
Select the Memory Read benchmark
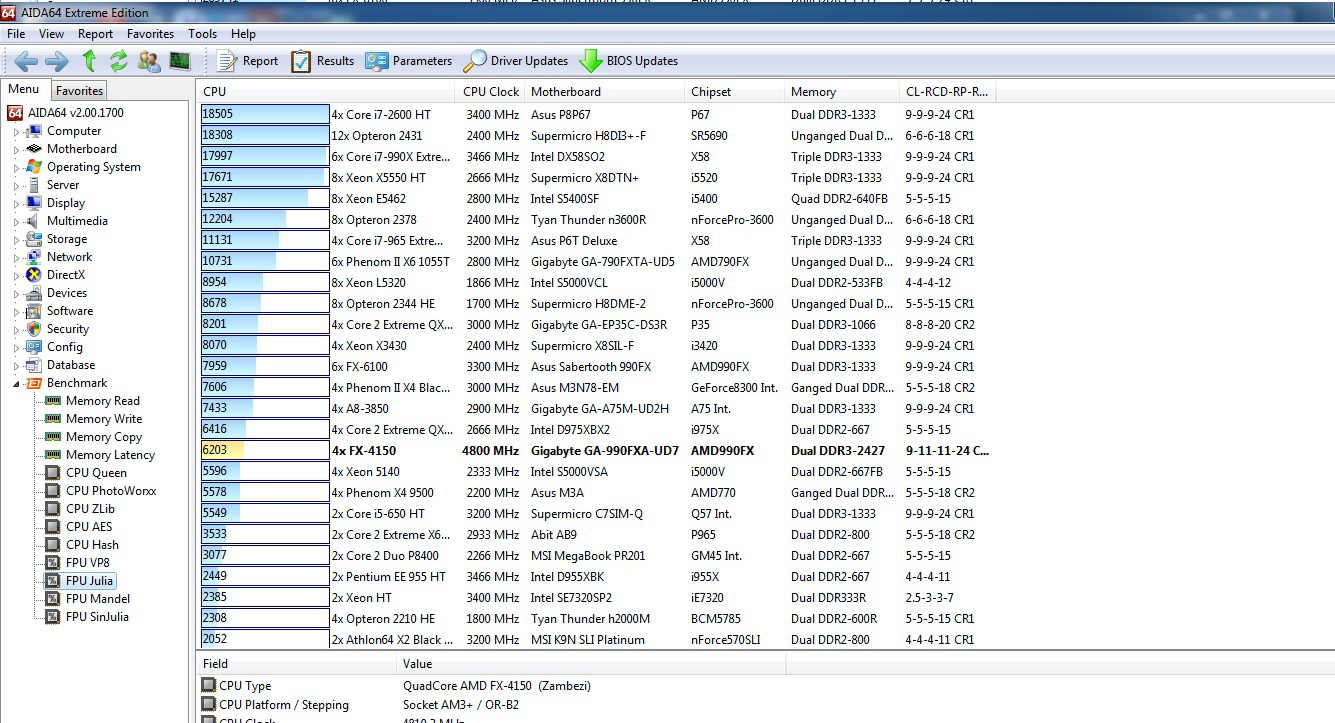click(103, 401)
